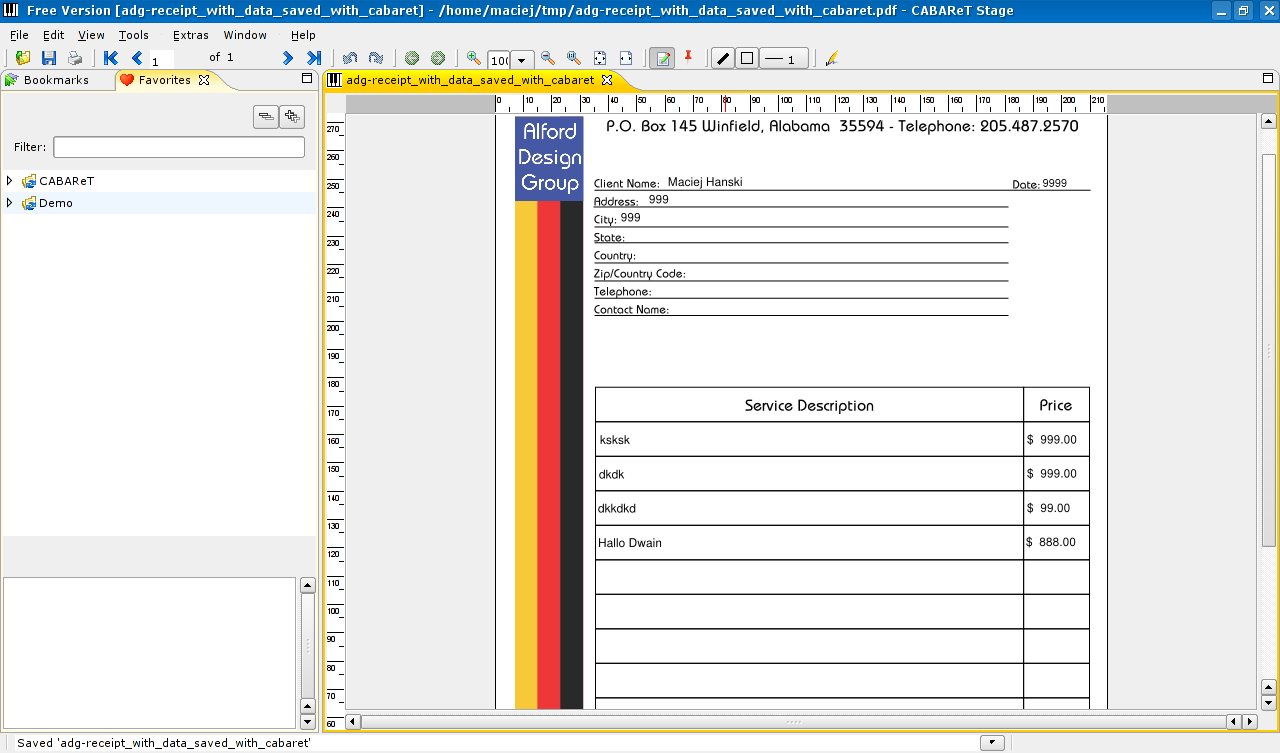Screen dimensions: 1280x753
Task: Click the document's vertical scrollbar thumb
Action: [1268, 350]
